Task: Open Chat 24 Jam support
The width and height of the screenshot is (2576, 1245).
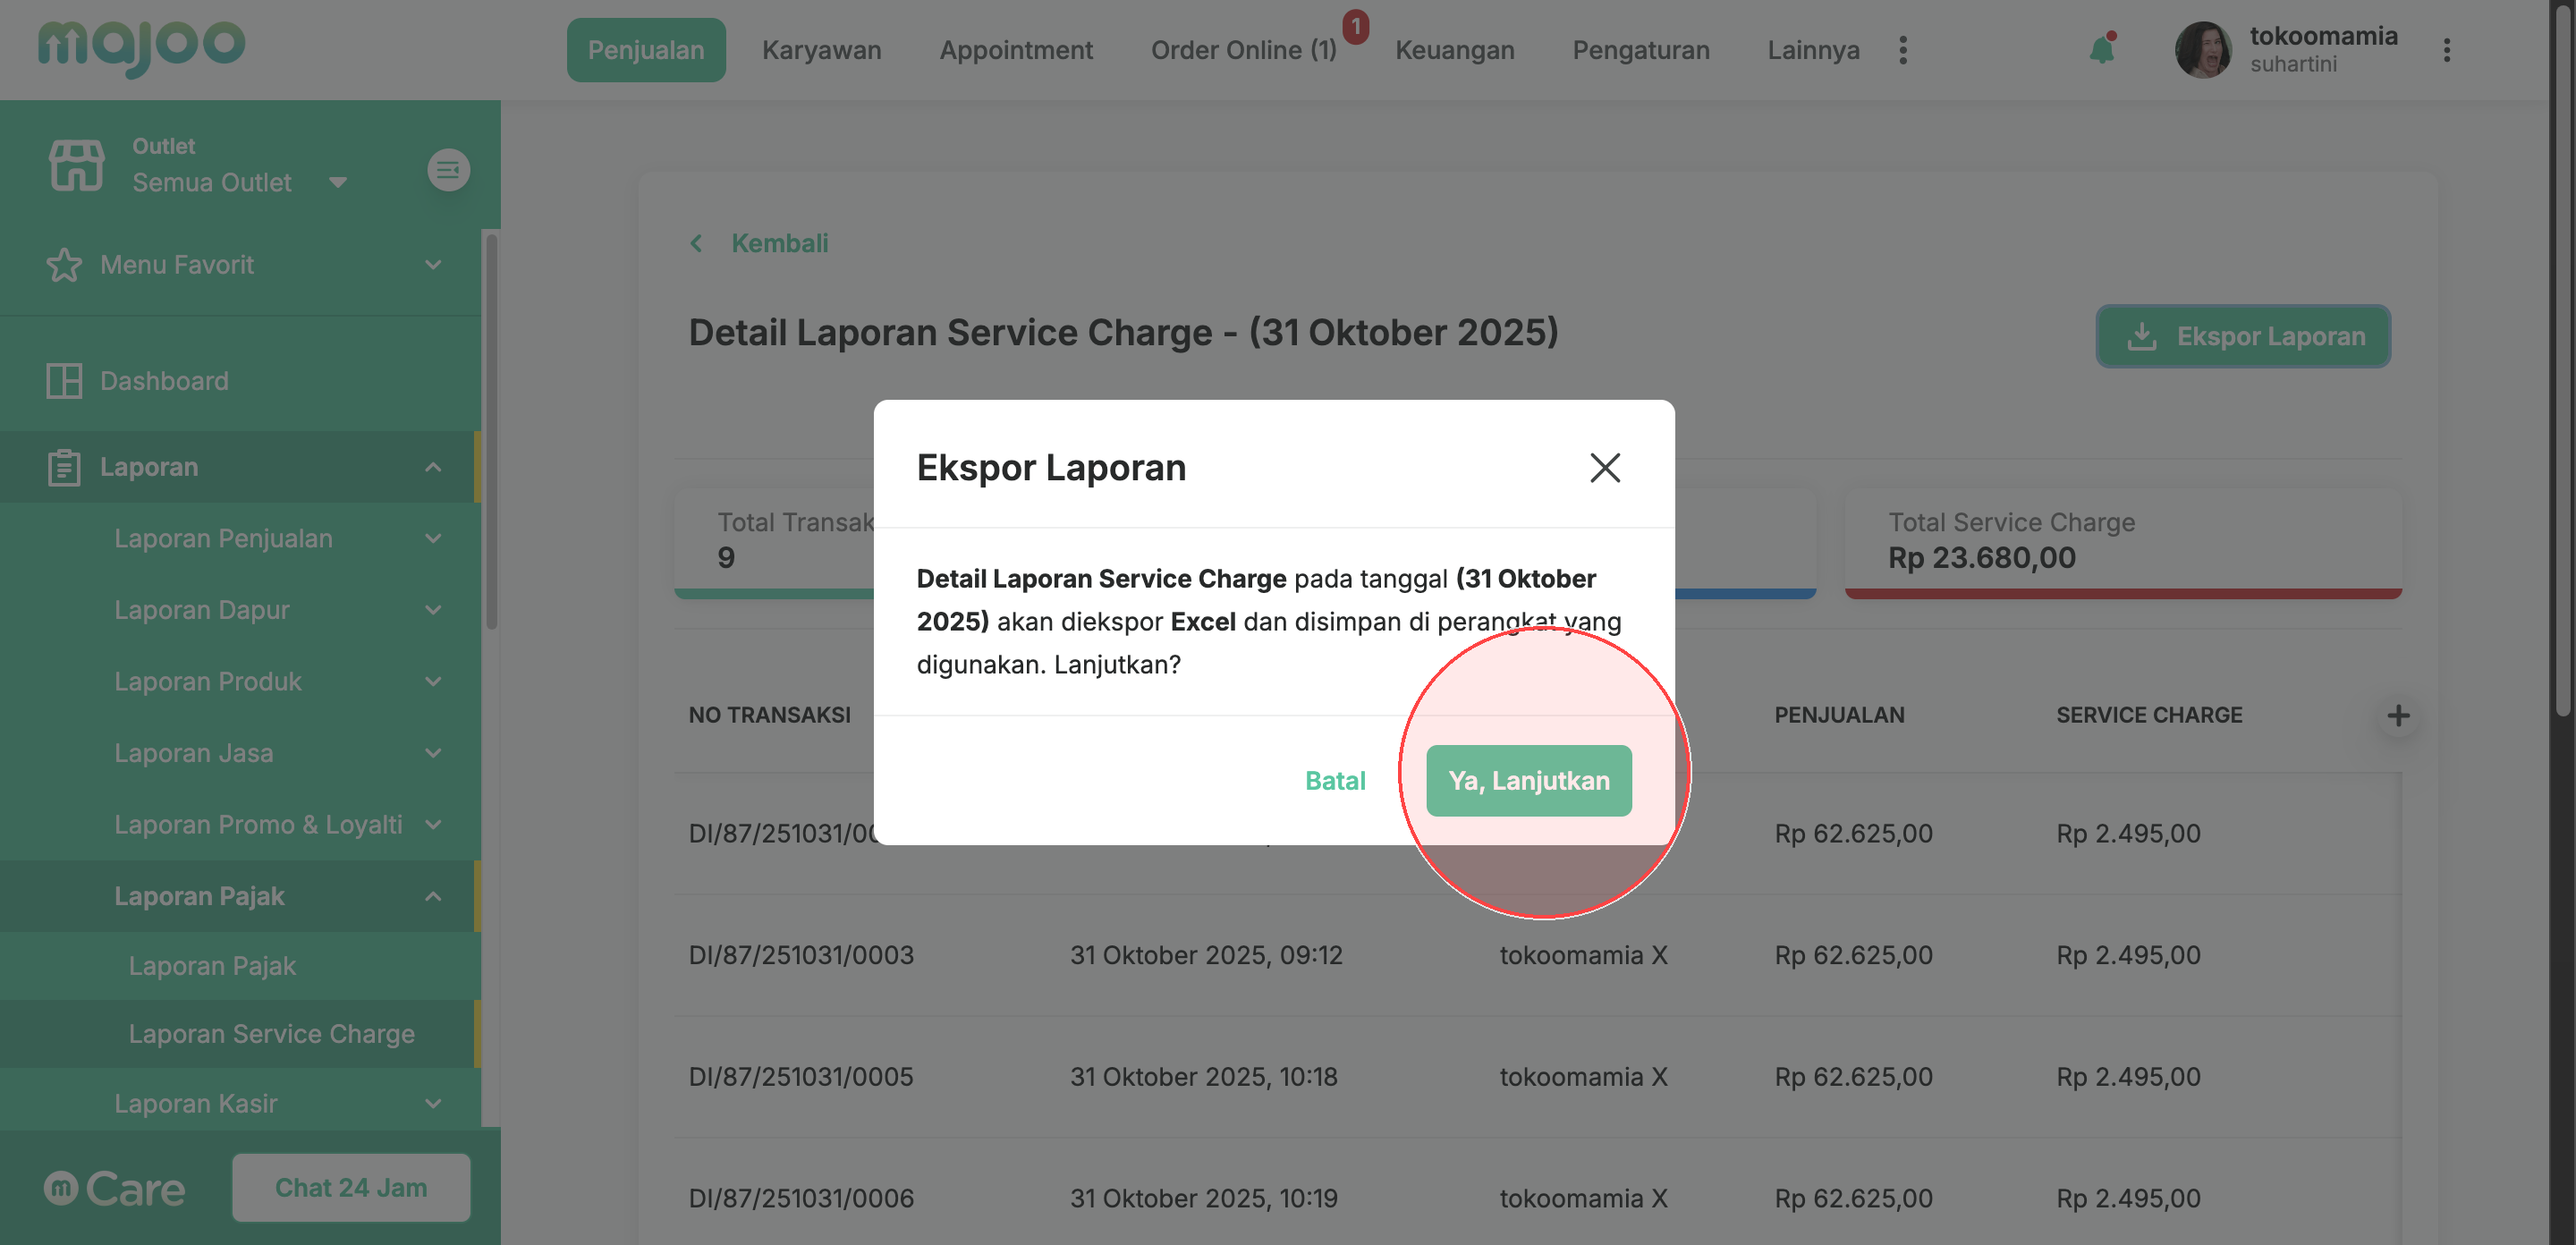Action: click(351, 1188)
